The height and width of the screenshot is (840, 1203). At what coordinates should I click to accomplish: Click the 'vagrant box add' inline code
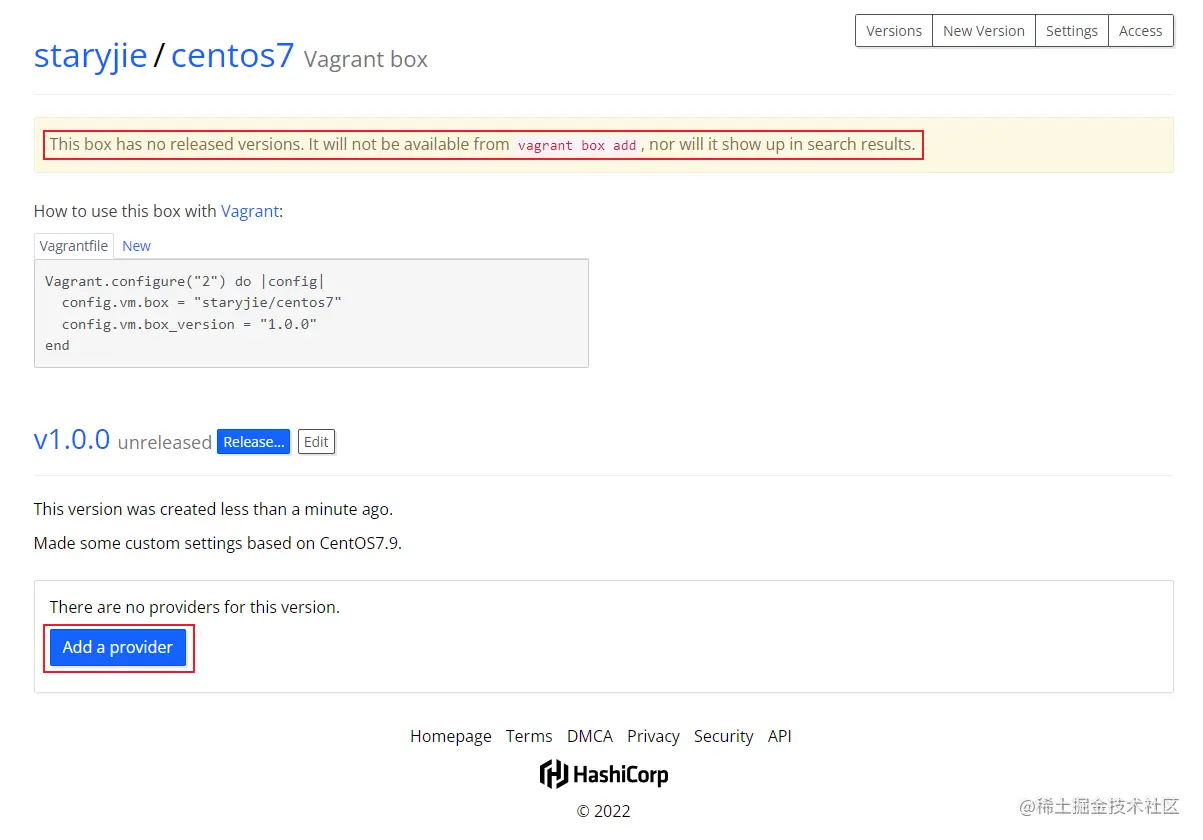point(577,145)
